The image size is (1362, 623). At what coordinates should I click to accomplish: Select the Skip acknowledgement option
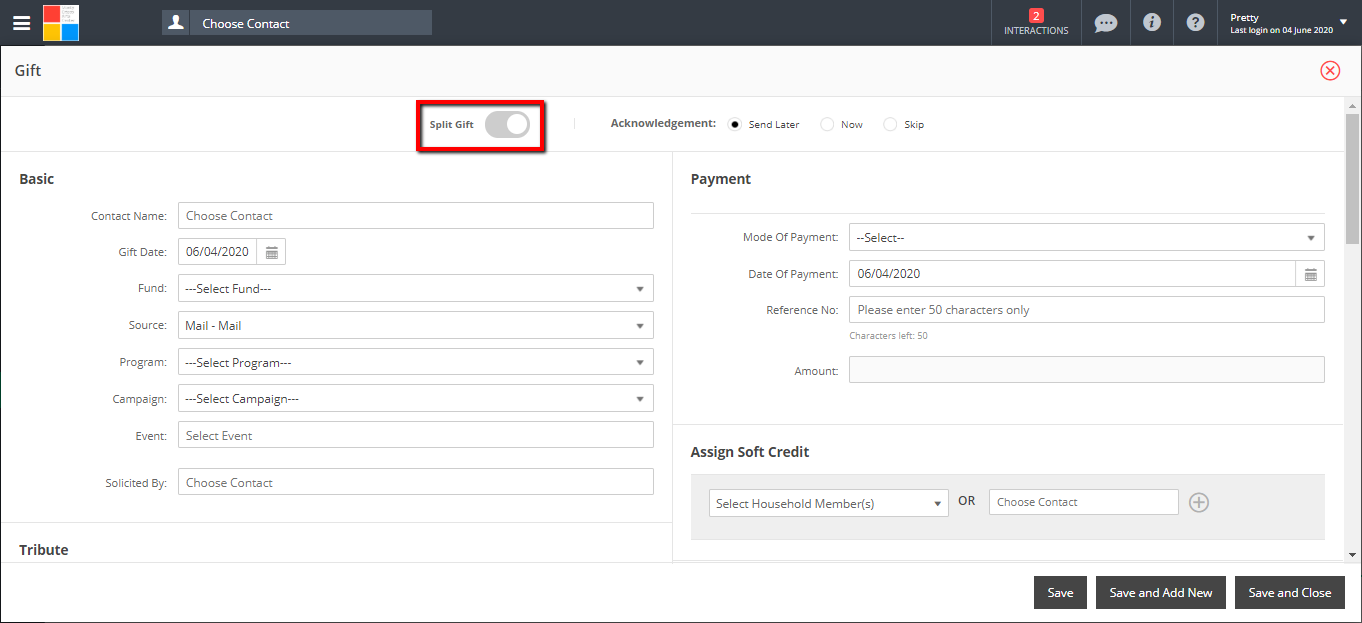pyautogui.click(x=890, y=125)
